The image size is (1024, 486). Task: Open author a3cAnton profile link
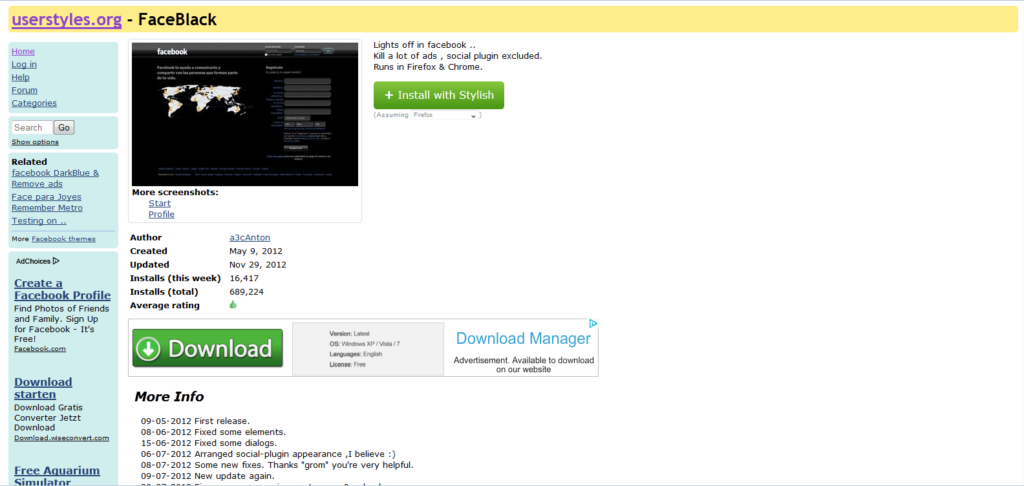249,238
